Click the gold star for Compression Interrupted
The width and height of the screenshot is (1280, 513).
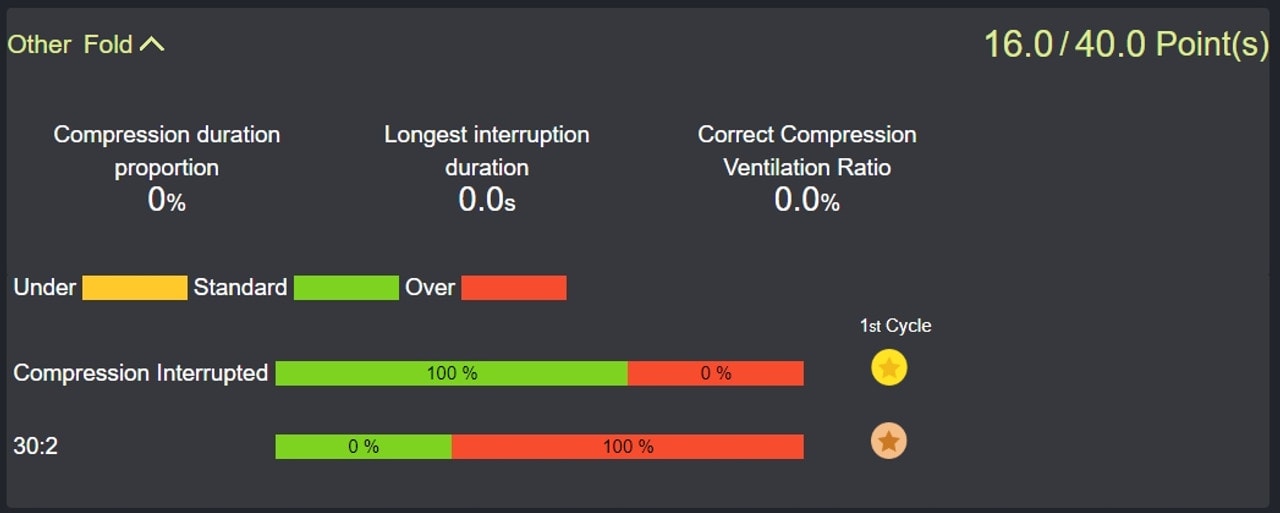[889, 368]
